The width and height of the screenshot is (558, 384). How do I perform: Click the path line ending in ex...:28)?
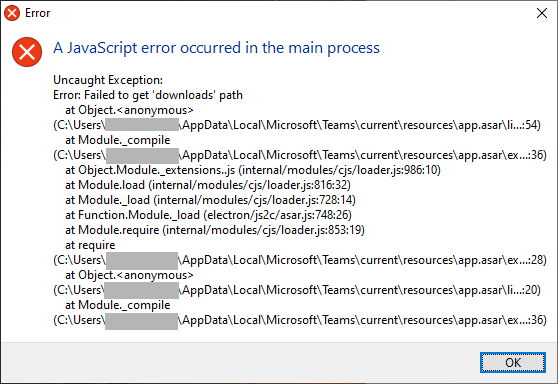pyautogui.click(x=300, y=260)
